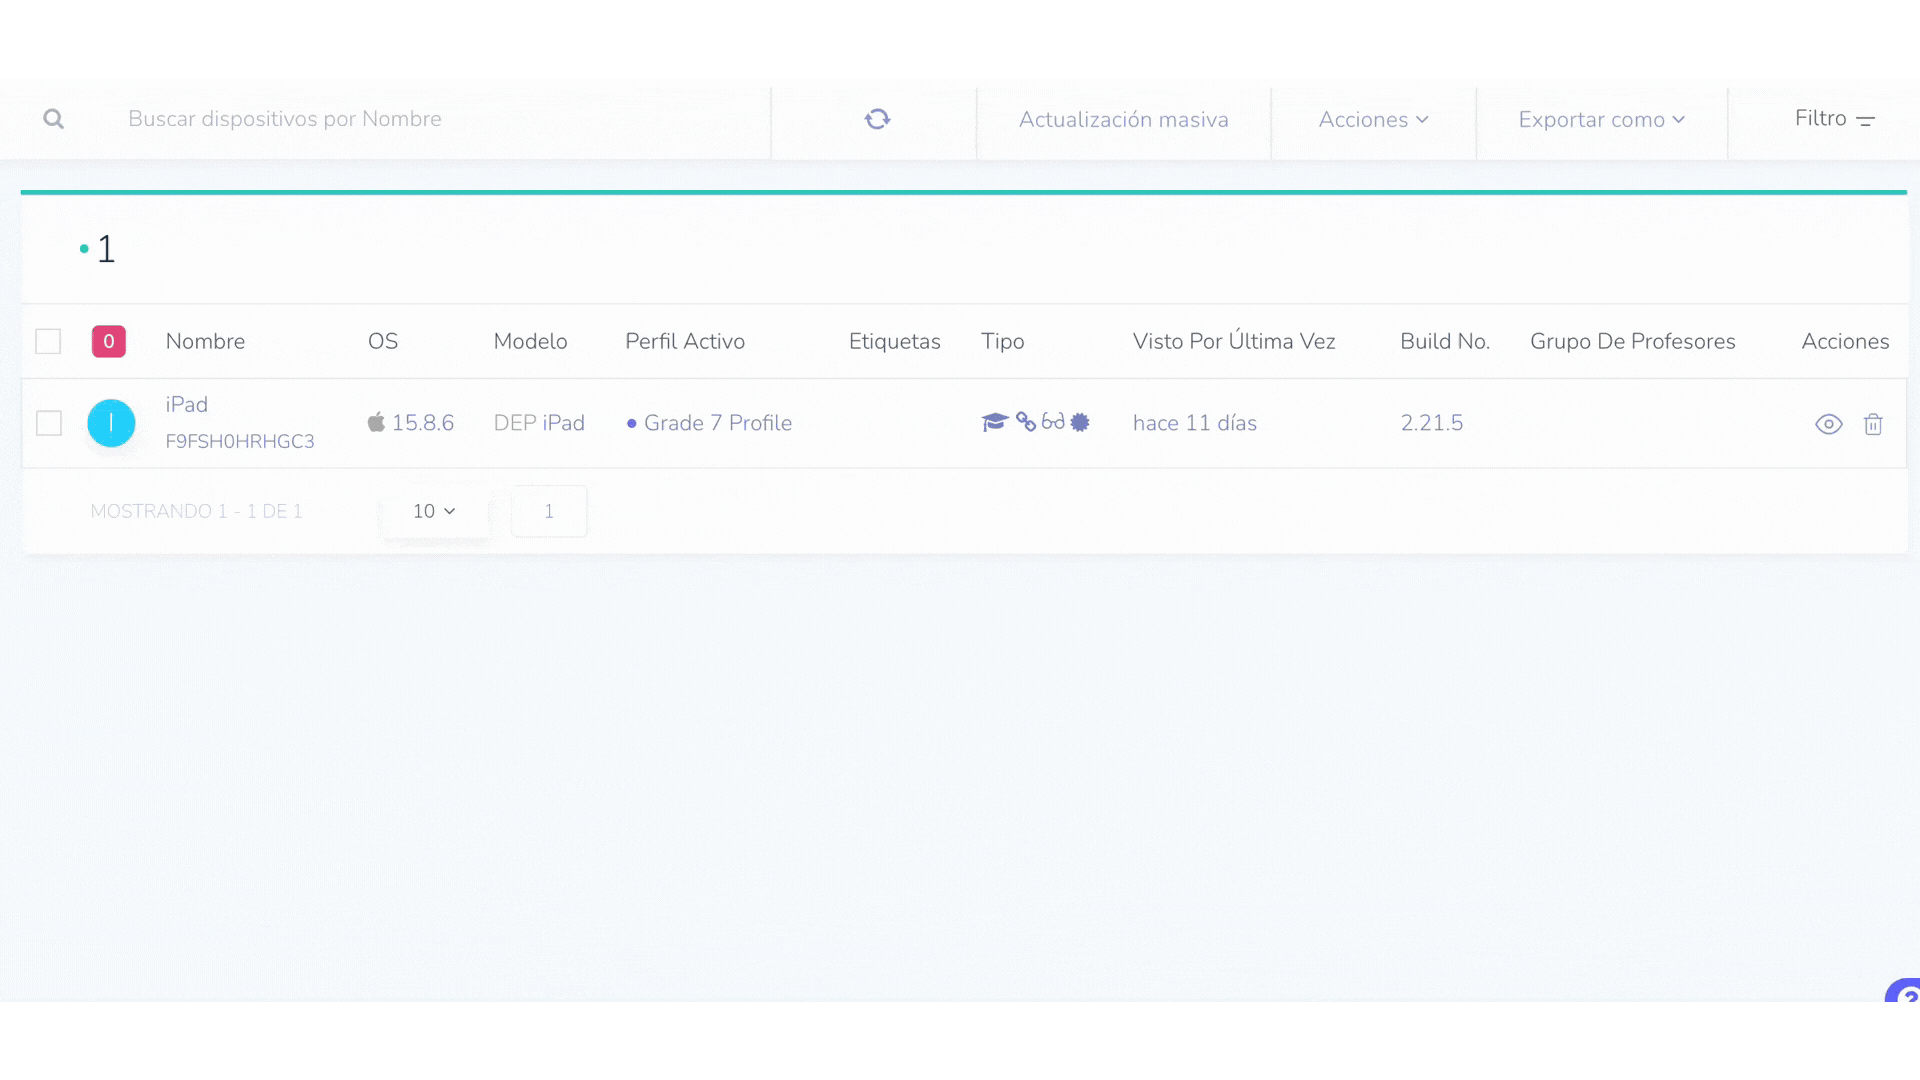This screenshot has height=1080, width=1920.
Task: Expand the Acciones dropdown
Action: point(1373,119)
